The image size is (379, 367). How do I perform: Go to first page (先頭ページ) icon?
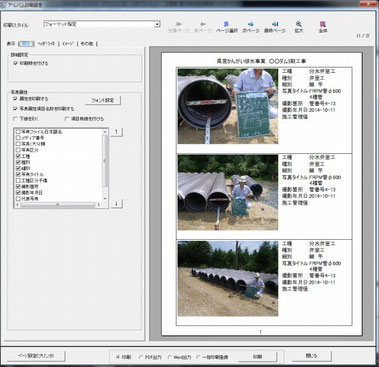(x=178, y=24)
